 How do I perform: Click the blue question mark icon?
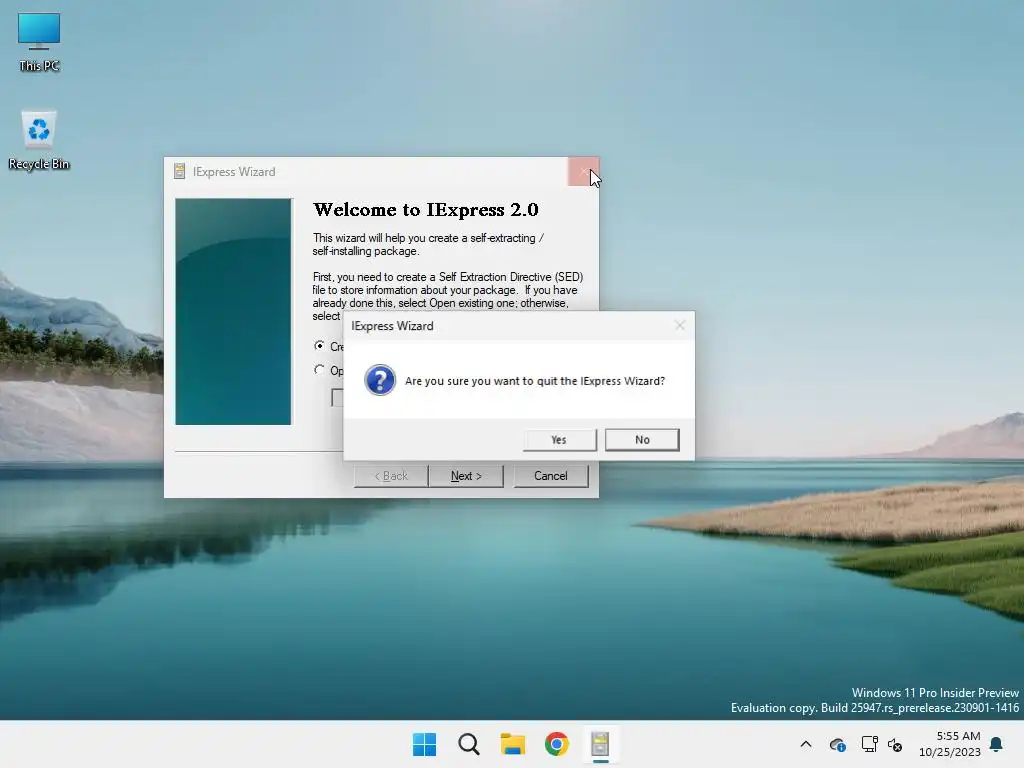380,380
